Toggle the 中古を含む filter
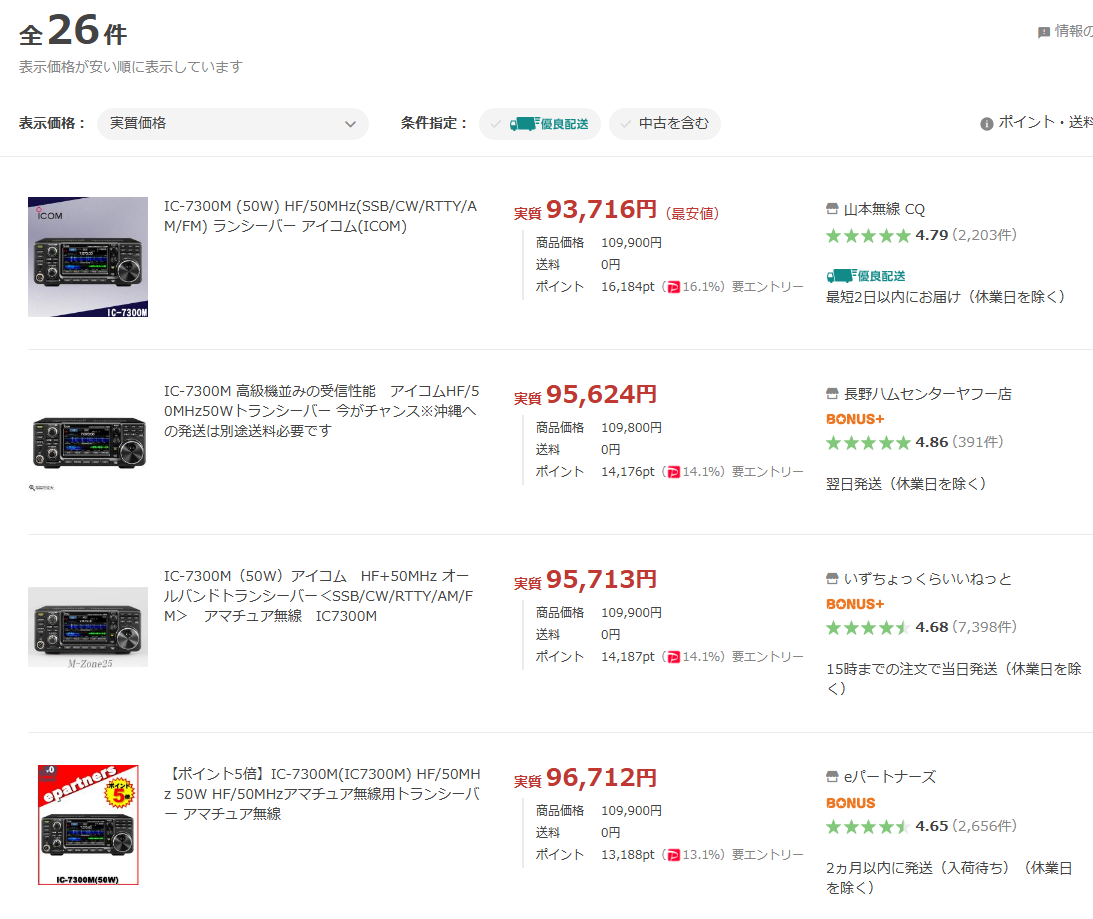 click(664, 124)
